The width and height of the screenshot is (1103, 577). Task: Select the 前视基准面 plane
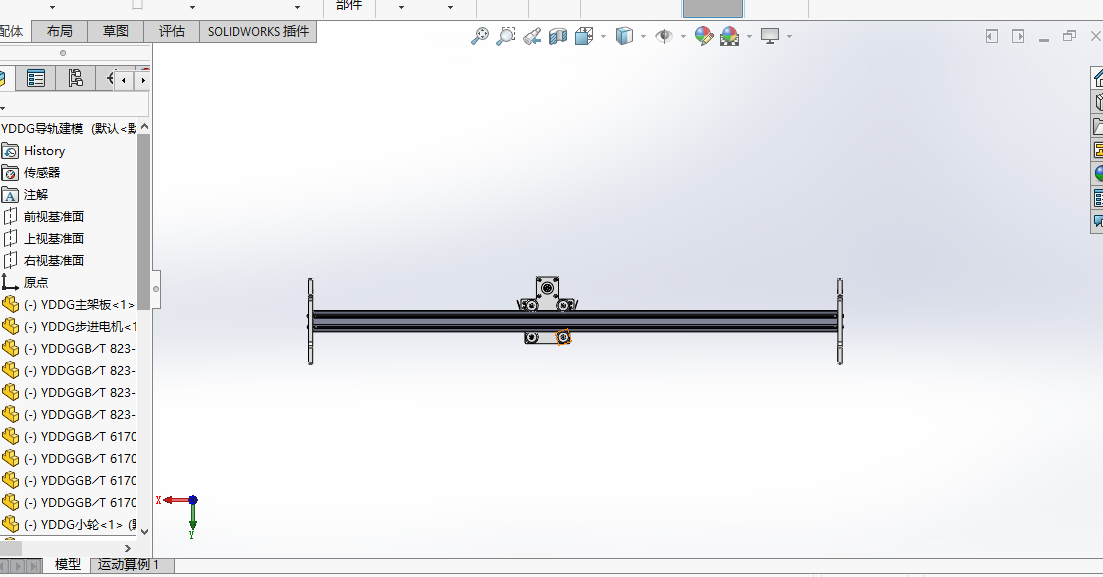(43, 217)
